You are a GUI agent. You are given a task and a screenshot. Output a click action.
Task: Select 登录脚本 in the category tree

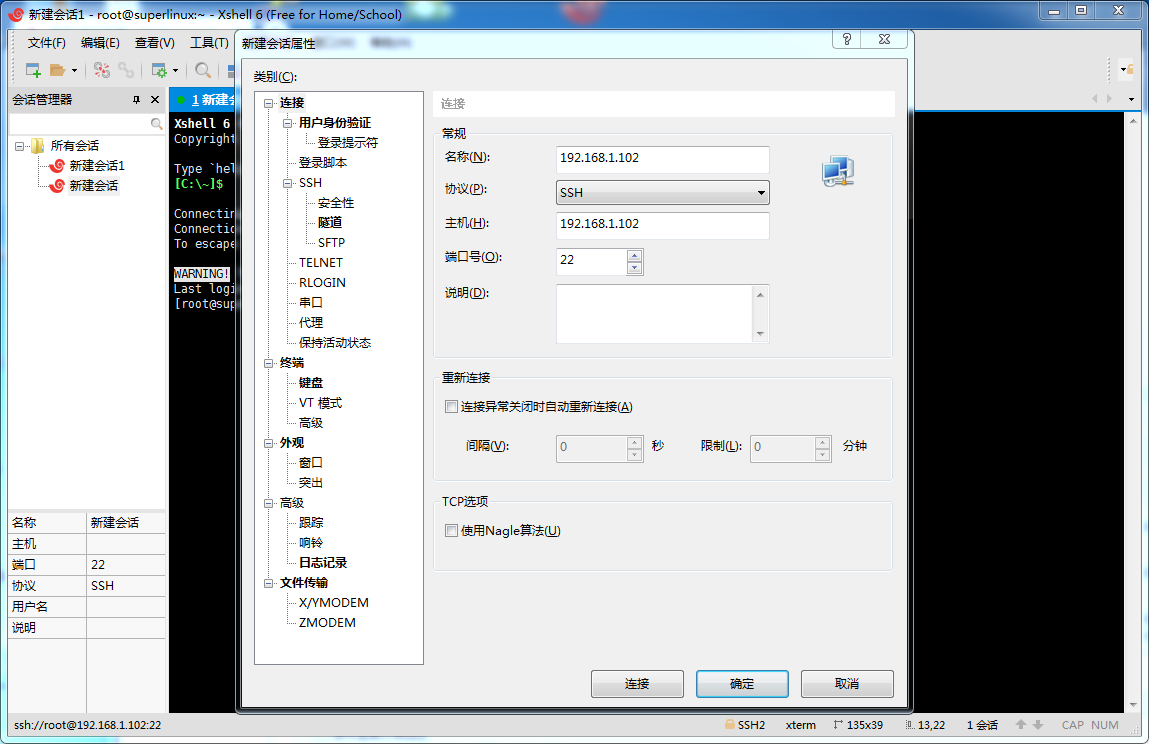pyautogui.click(x=322, y=163)
